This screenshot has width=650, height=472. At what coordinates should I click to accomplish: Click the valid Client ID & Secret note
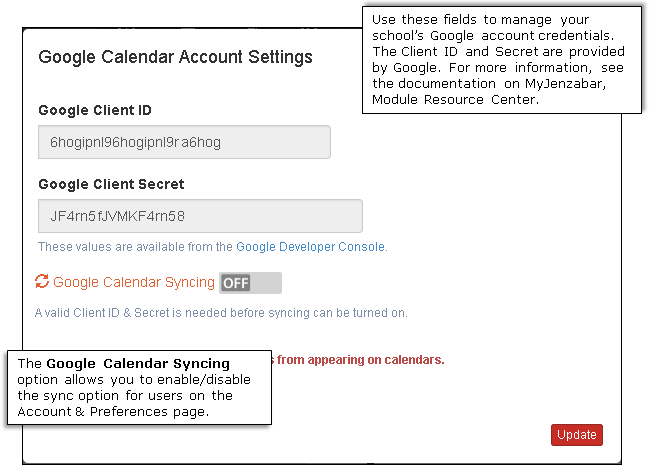pyautogui.click(x=221, y=313)
